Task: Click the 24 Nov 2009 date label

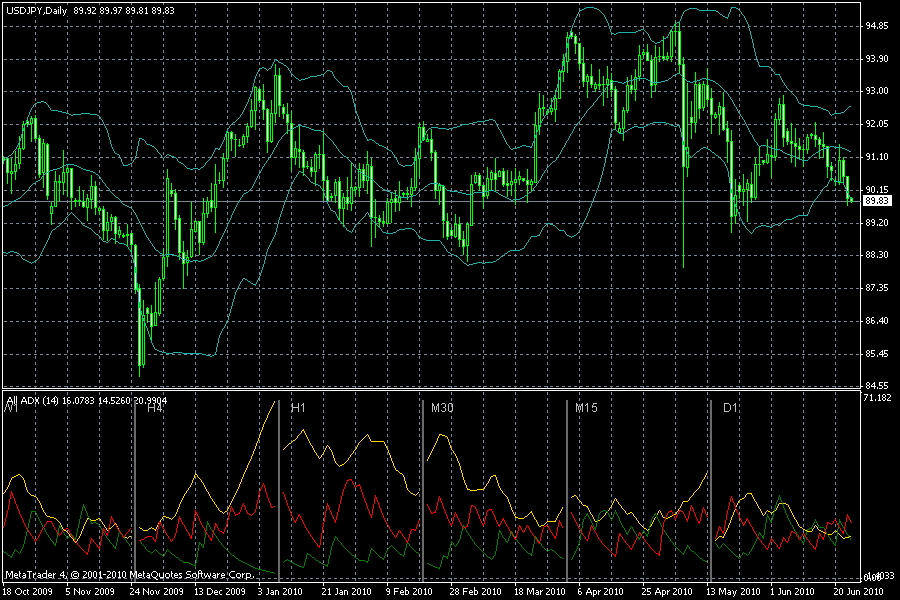Action: coord(157,591)
